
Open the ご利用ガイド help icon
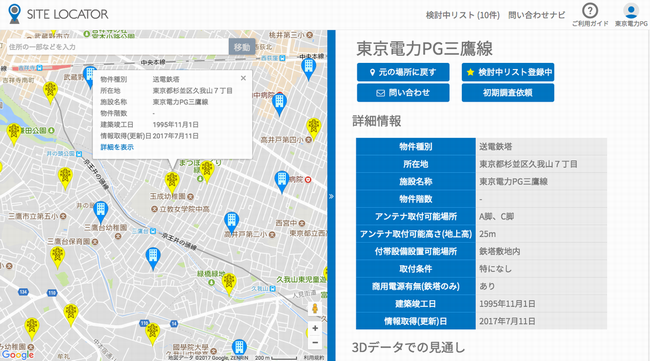click(x=590, y=11)
